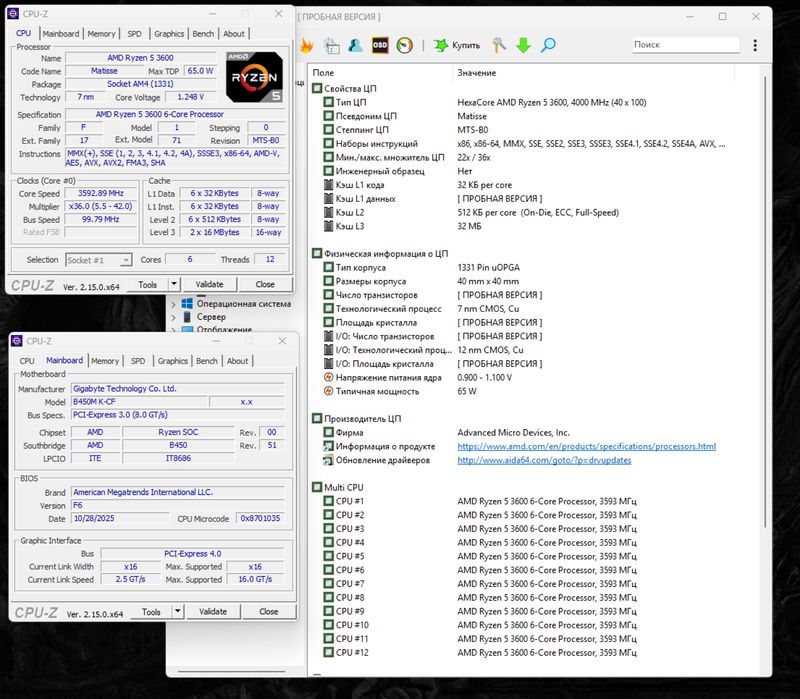Click the gauge benchmark icon in toolbar
This screenshot has height=699, width=800.
tap(404, 45)
